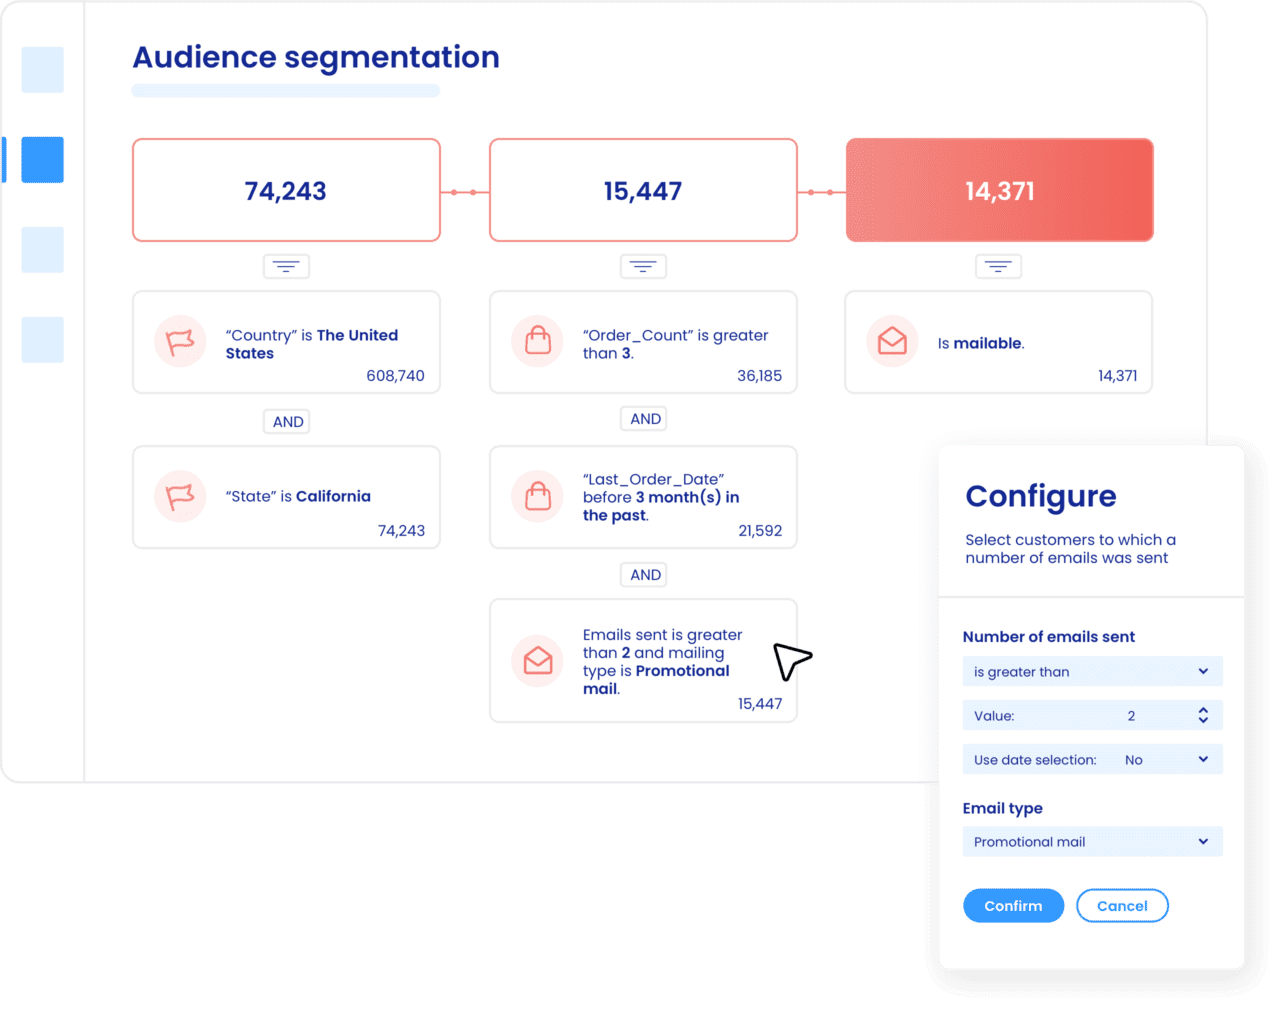
Task: Select the first sidebar item at top
Action: (x=42, y=70)
